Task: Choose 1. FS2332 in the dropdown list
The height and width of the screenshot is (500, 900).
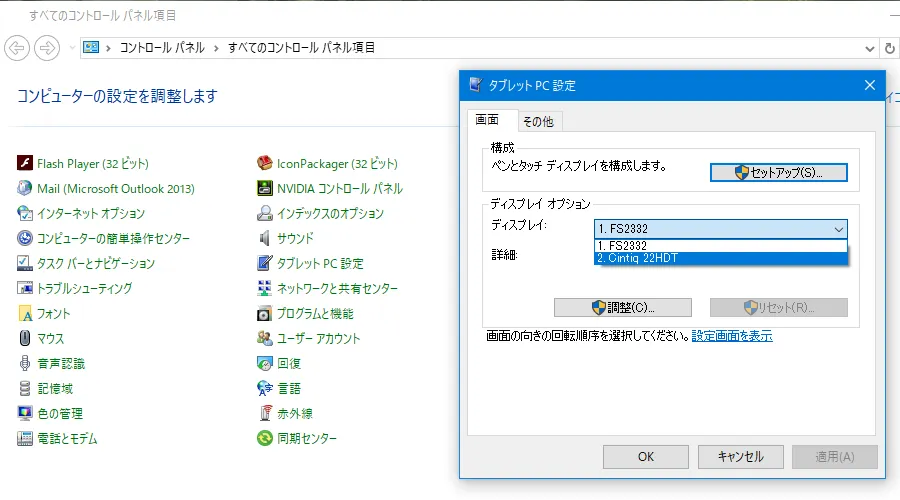Action: (x=720, y=245)
